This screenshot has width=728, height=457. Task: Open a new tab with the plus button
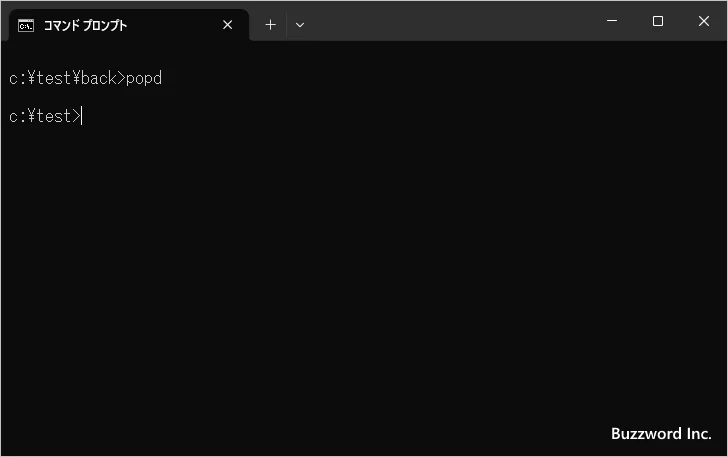[x=270, y=25]
